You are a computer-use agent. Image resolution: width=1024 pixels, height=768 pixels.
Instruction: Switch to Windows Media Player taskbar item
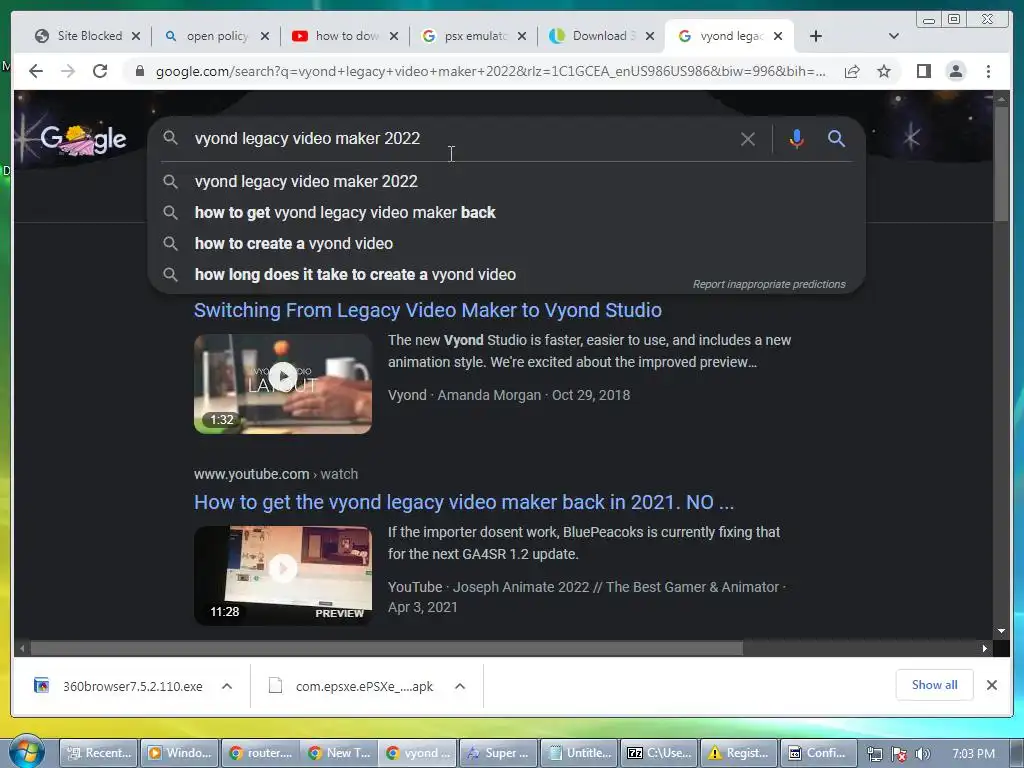pyautogui.click(x=180, y=753)
